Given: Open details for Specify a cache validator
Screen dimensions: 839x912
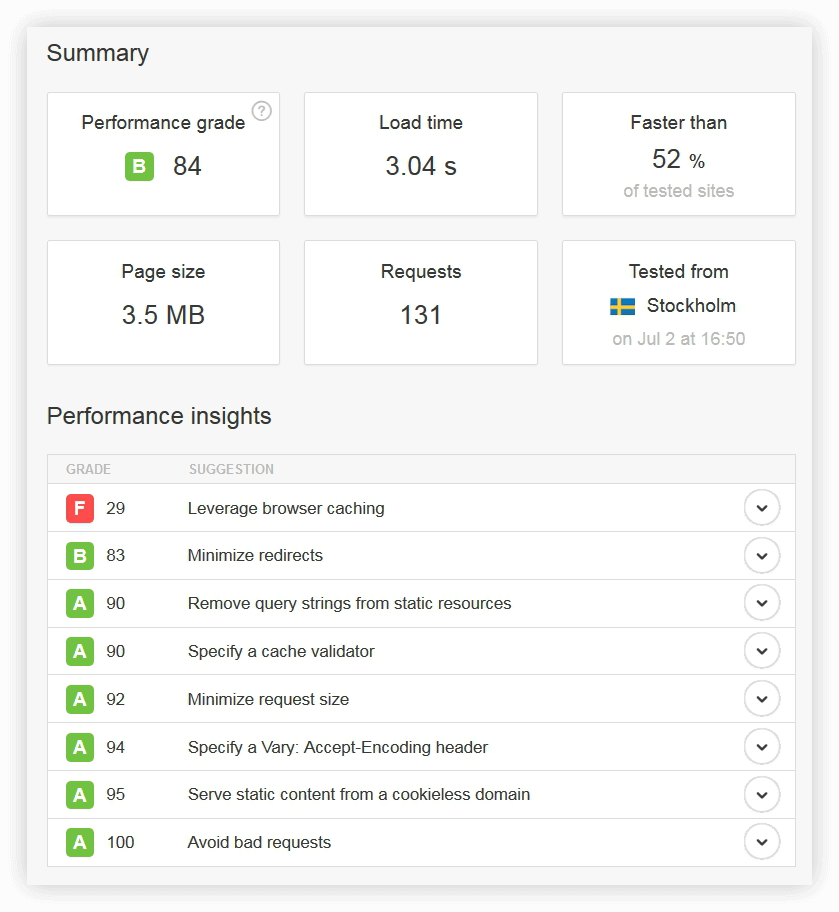Looking at the screenshot, I should click(x=762, y=651).
